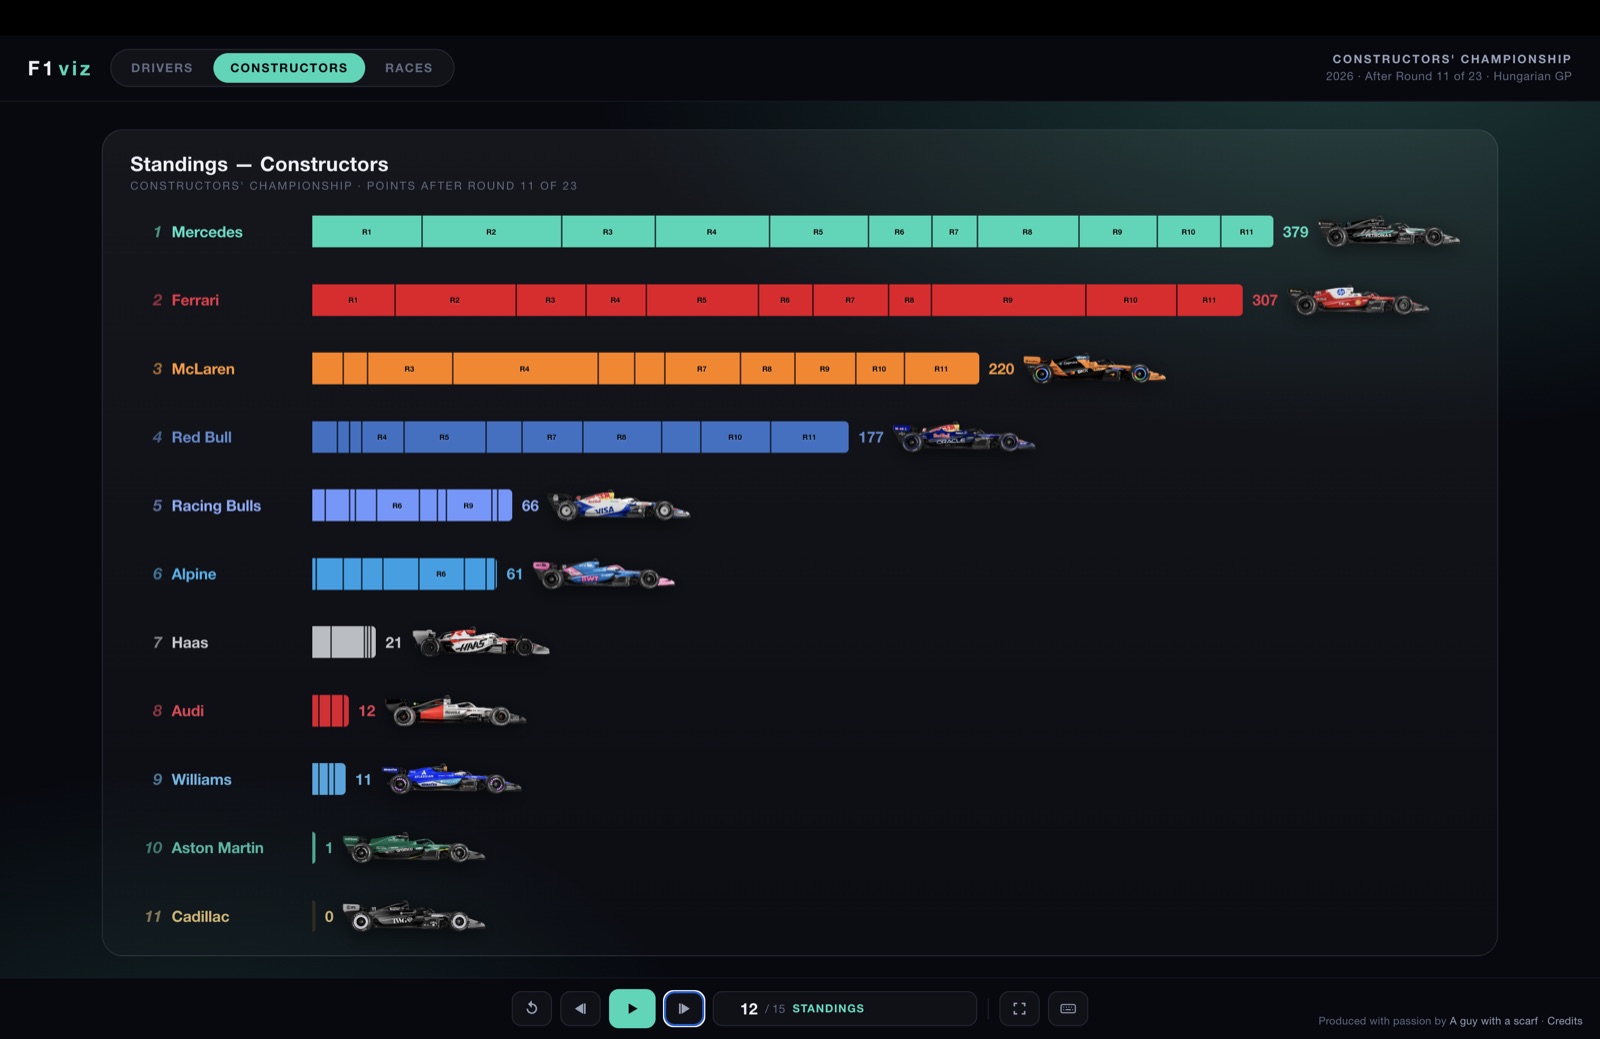Click the Williams blue points bar
Viewport: 1600px width, 1039px height.
pyautogui.click(x=329, y=780)
